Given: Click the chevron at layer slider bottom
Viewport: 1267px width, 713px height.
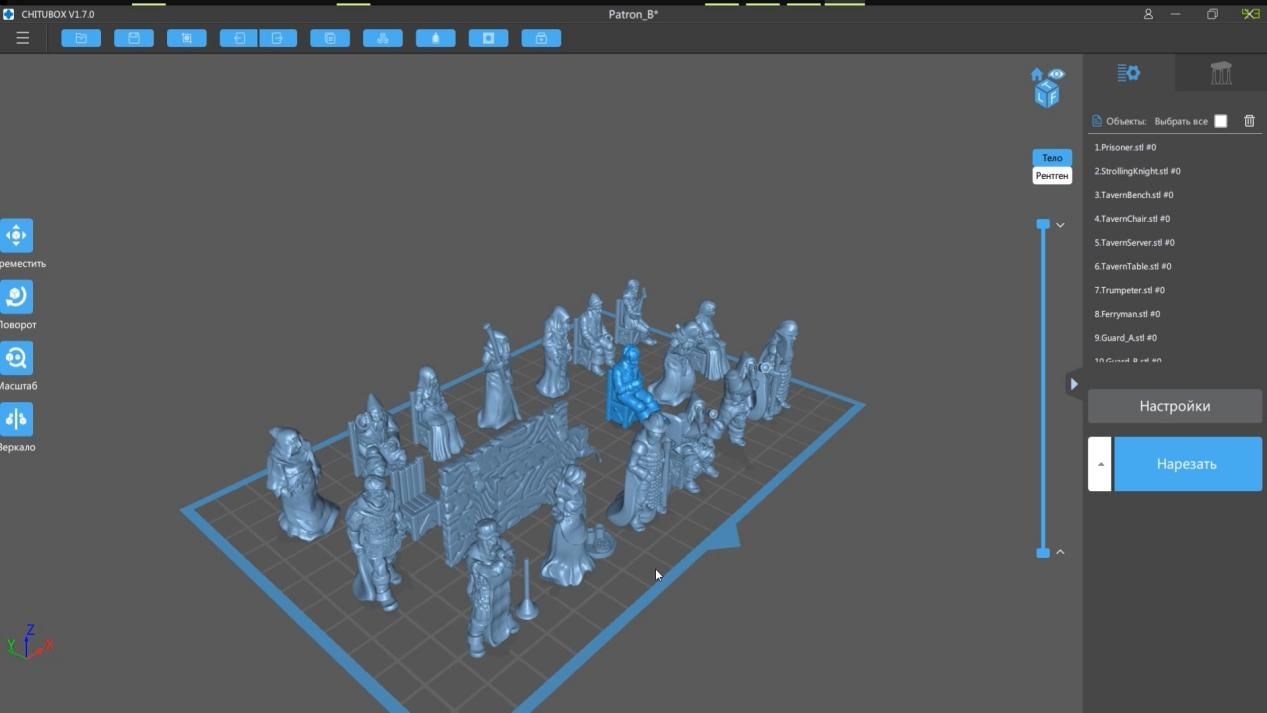Looking at the screenshot, I should point(1060,552).
